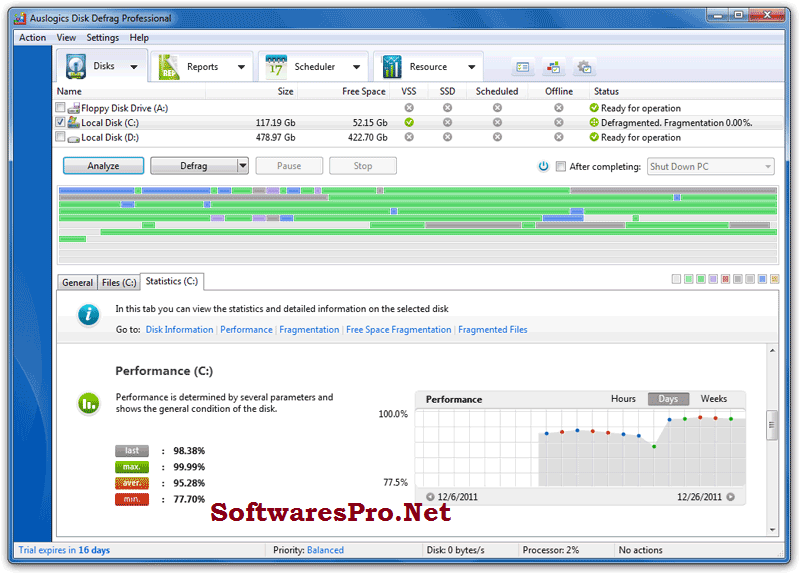Image resolution: width=800 pixels, height=574 pixels.
Task: Click the Resource chart icon
Action: pyautogui.click(x=392, y=67)
